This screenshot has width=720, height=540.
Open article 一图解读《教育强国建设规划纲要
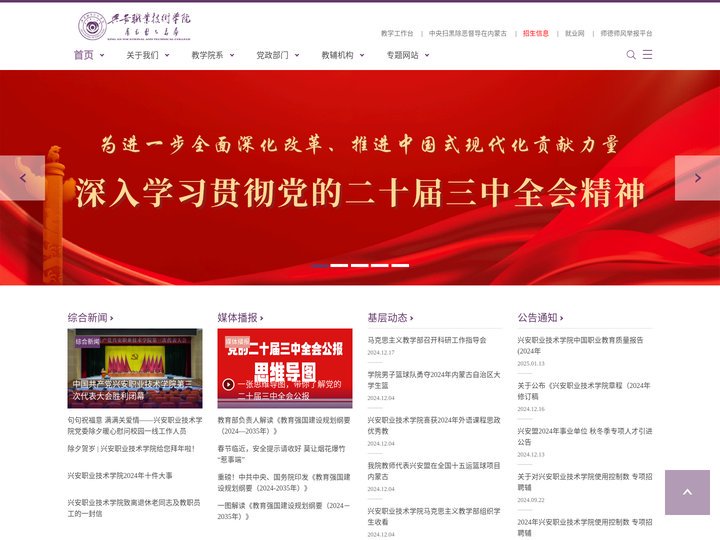[283, 511]
